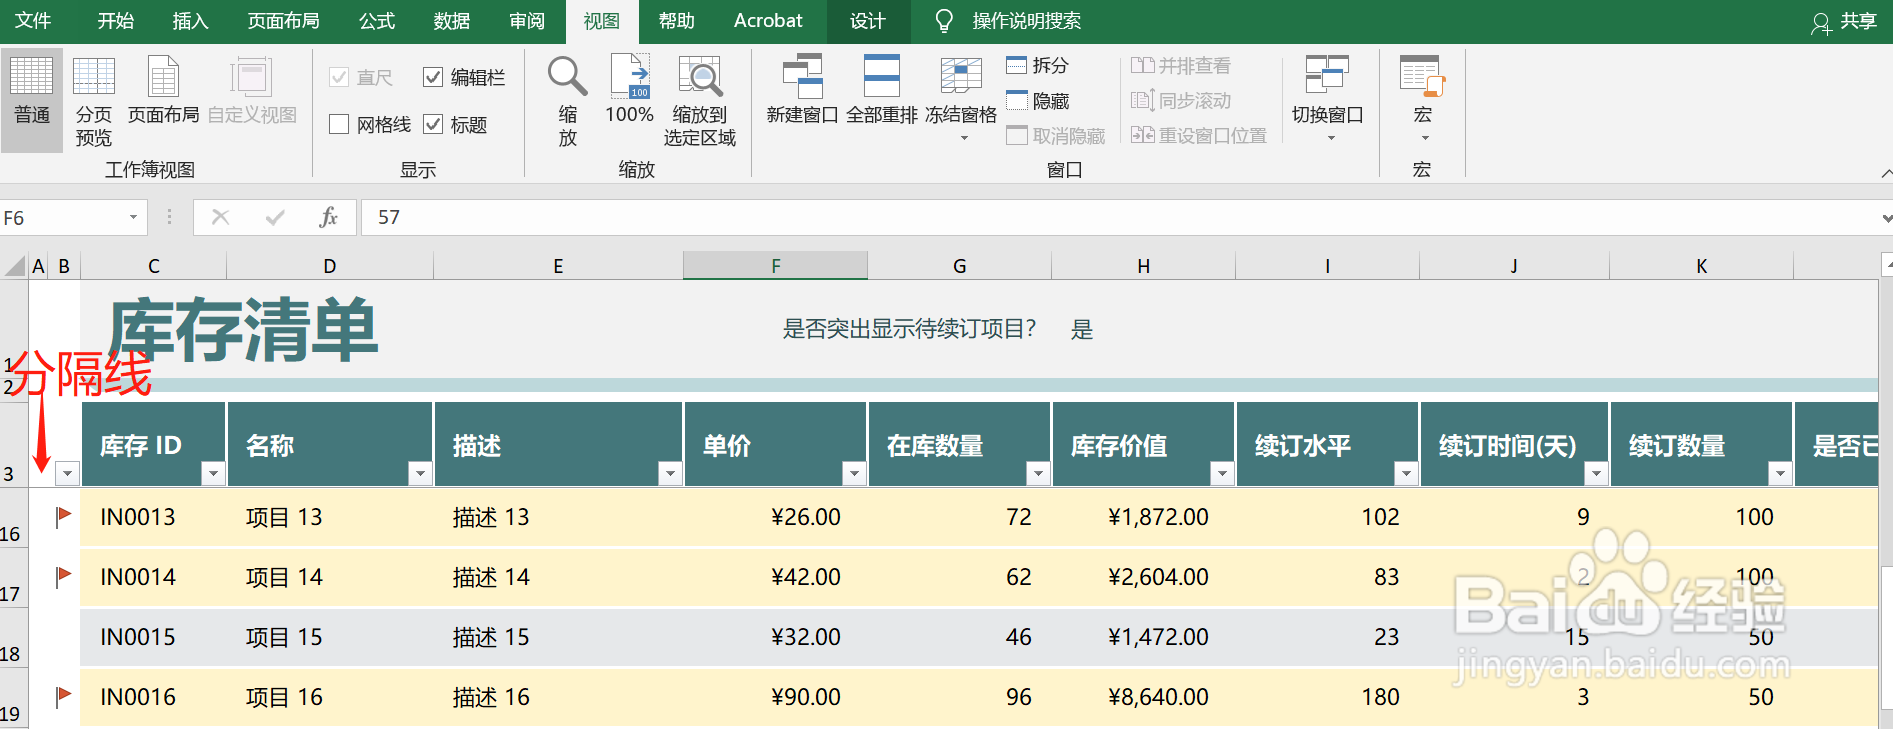Switch to the 开始 ribbon tab
This screenshot has width=1893, height=729.
[x=115, y=21]
